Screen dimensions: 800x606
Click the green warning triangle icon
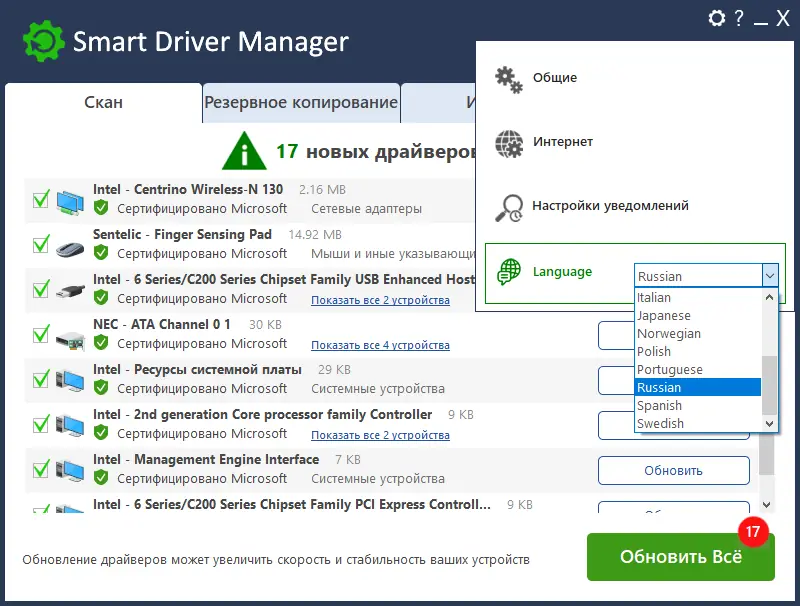point(244,152)
